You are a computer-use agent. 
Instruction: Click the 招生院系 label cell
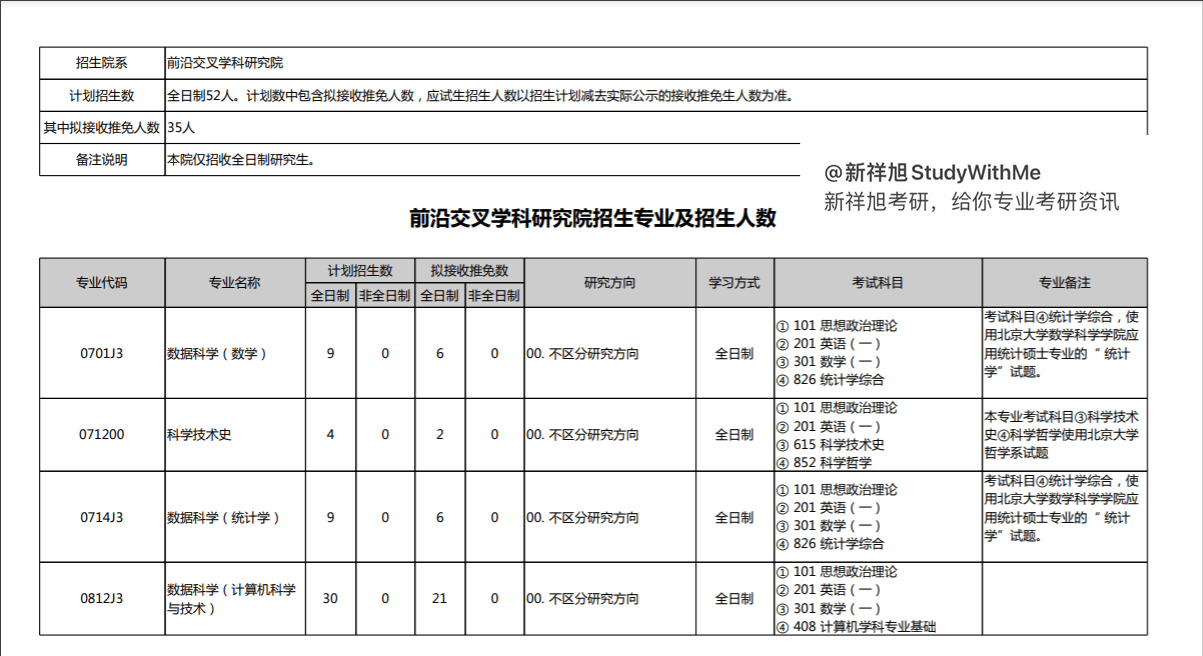point(102,63)
